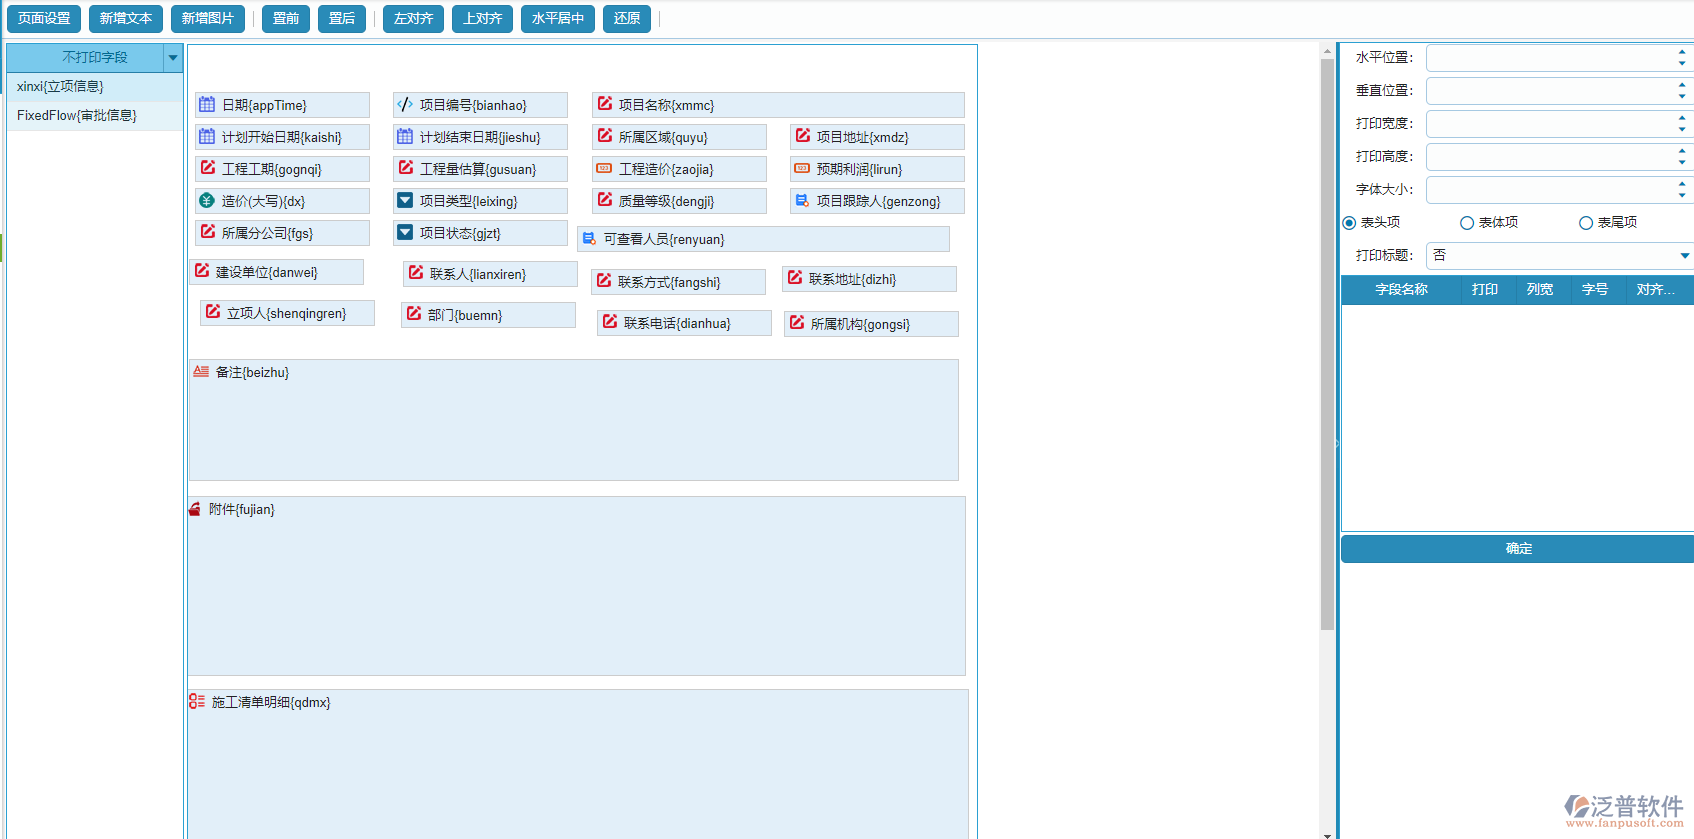Click the edit icon beside 建设单位{danwei}
The image size is (1694, 839).
[202, 270]
